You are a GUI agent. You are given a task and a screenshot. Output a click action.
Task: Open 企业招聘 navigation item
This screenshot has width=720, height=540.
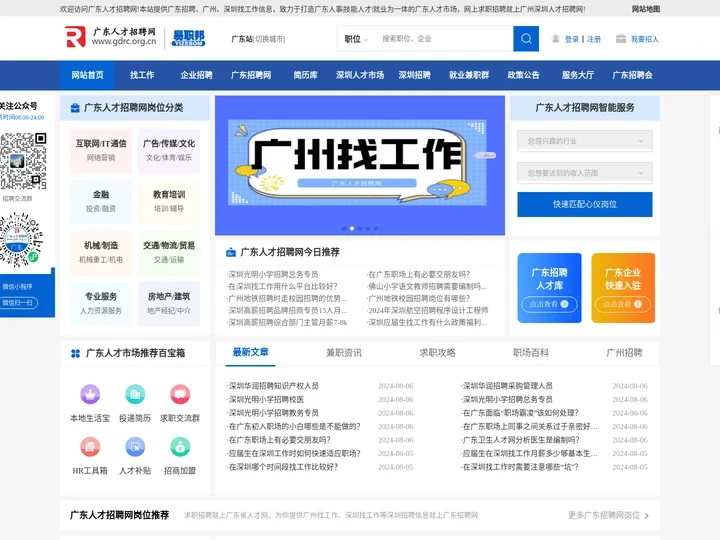click(196, 75)
